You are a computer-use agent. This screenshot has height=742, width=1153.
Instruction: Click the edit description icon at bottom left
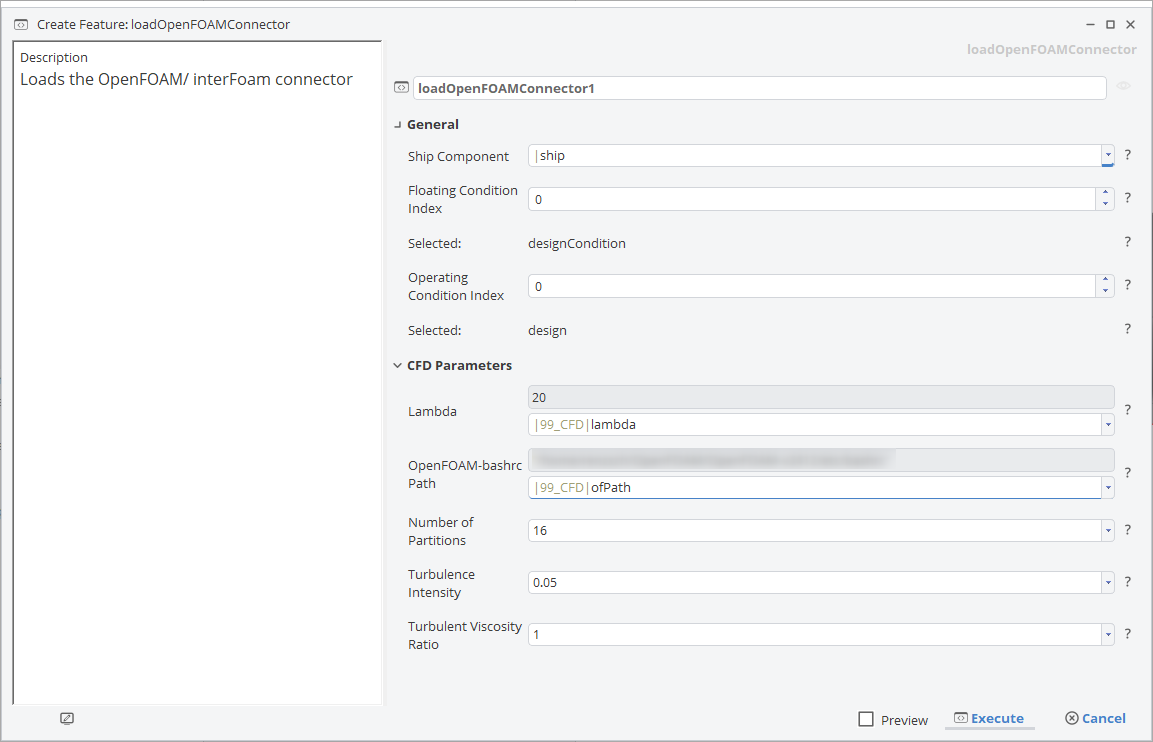pos(67,718)
